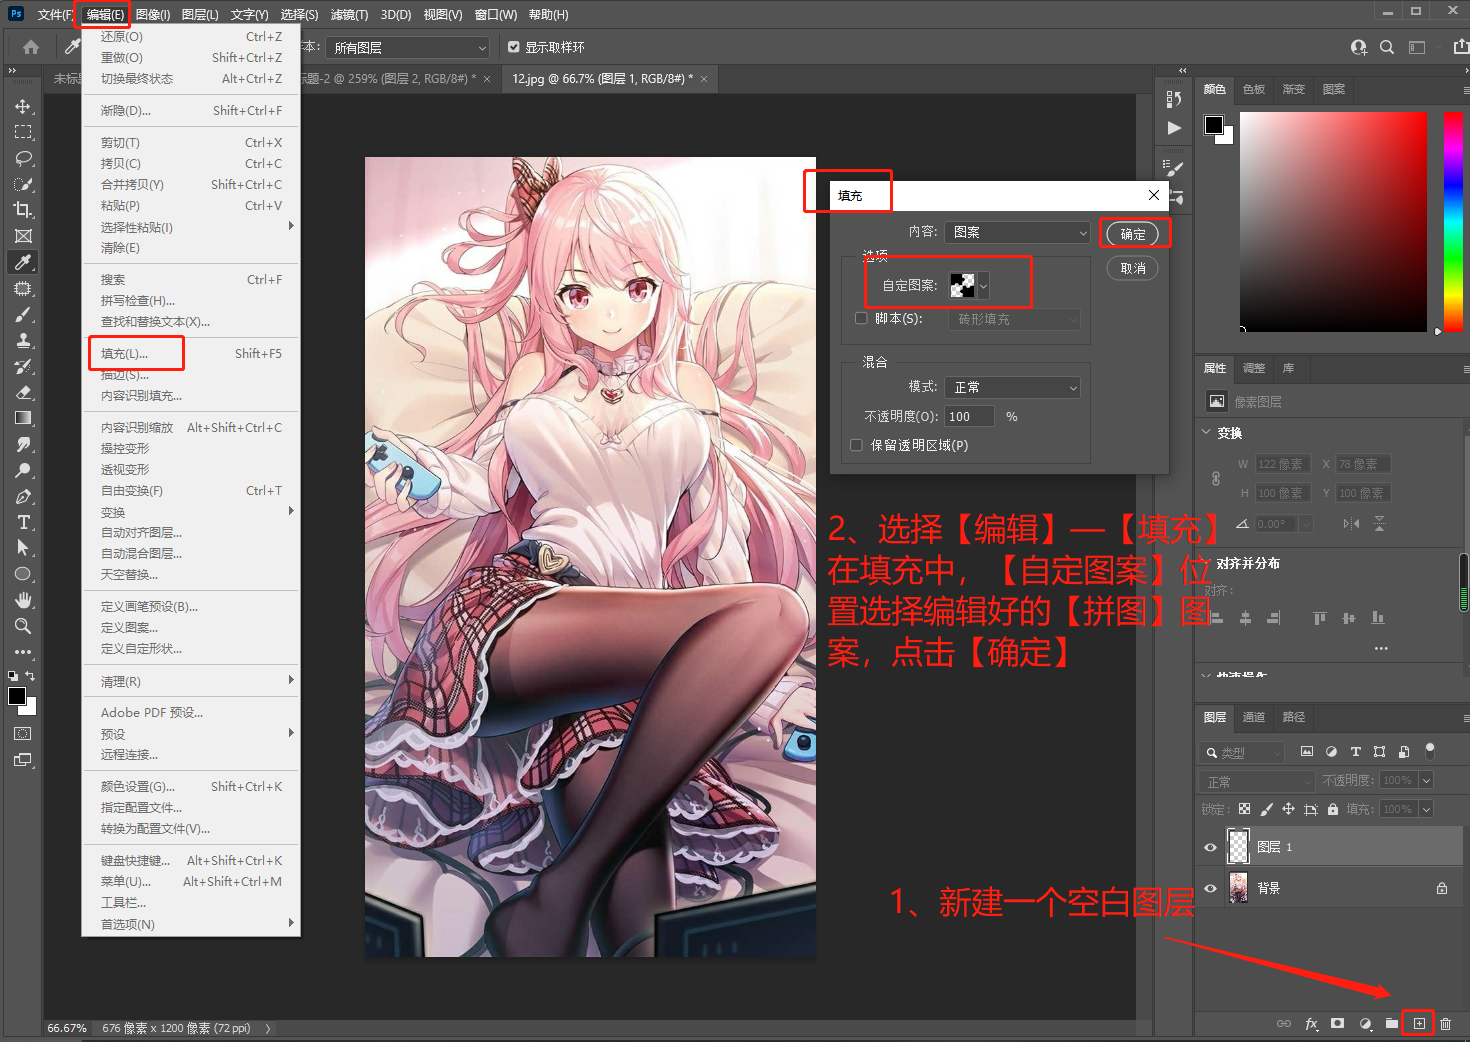Select the Hand tool
This screenshot has width=1470, height=1042.
[x=23, y=600]
